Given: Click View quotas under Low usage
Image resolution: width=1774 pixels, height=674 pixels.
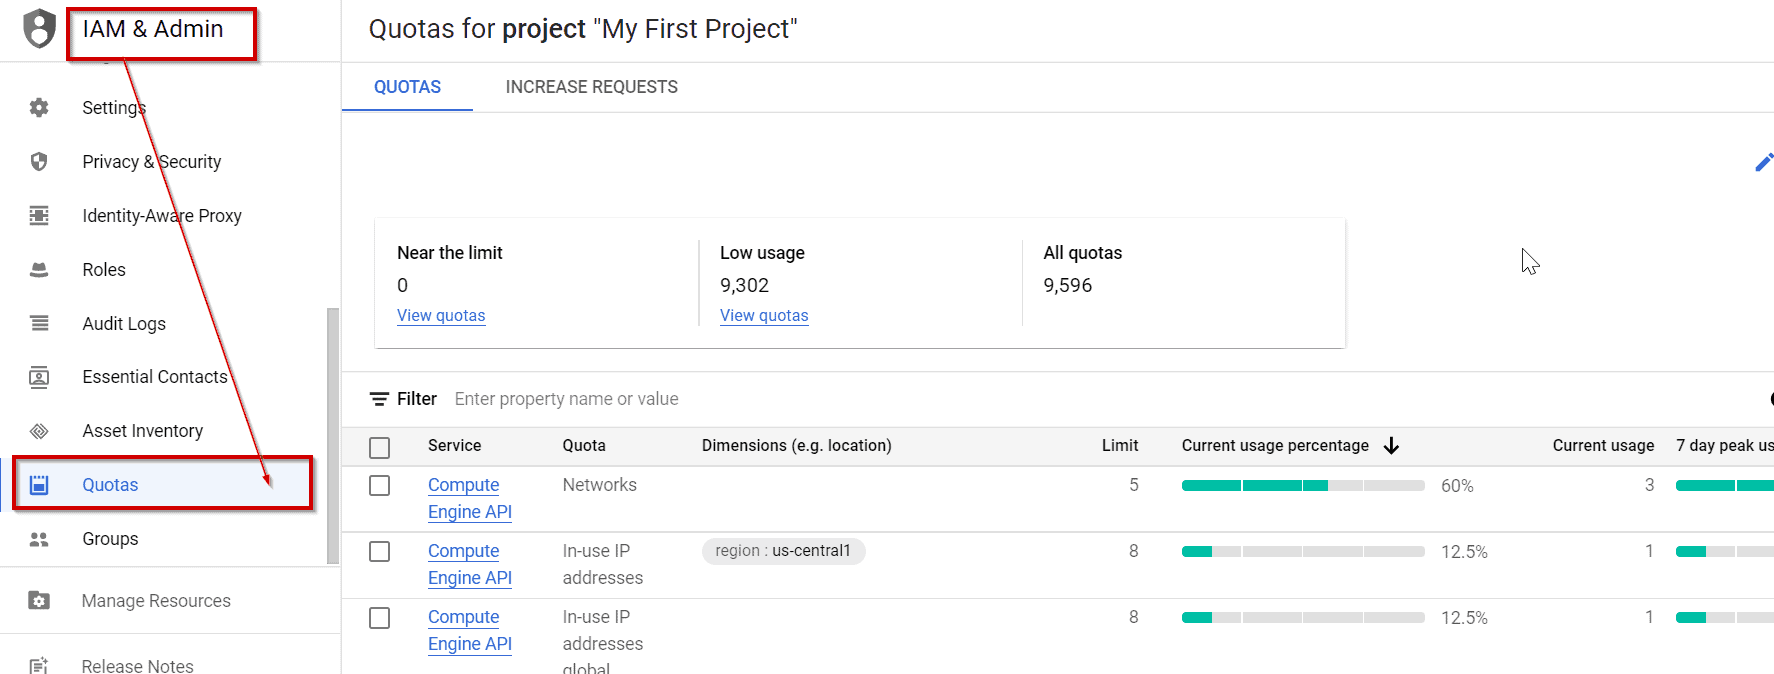Looking at the screenshot, I should [764, 316].
